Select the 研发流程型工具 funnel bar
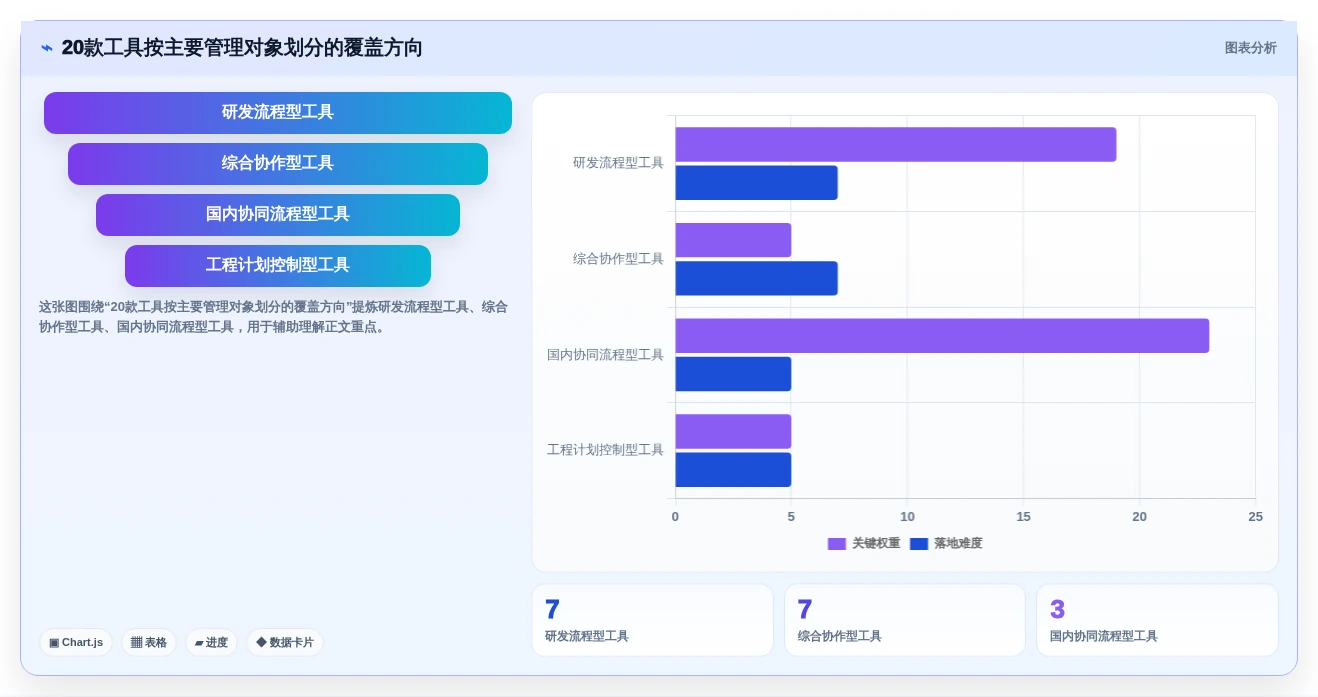Image resolution: width=1318 pixels, height=697 pixels. [278, 113]
